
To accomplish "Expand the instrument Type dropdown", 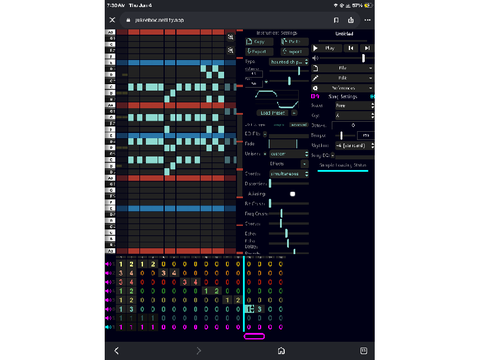I will [289, 62].
